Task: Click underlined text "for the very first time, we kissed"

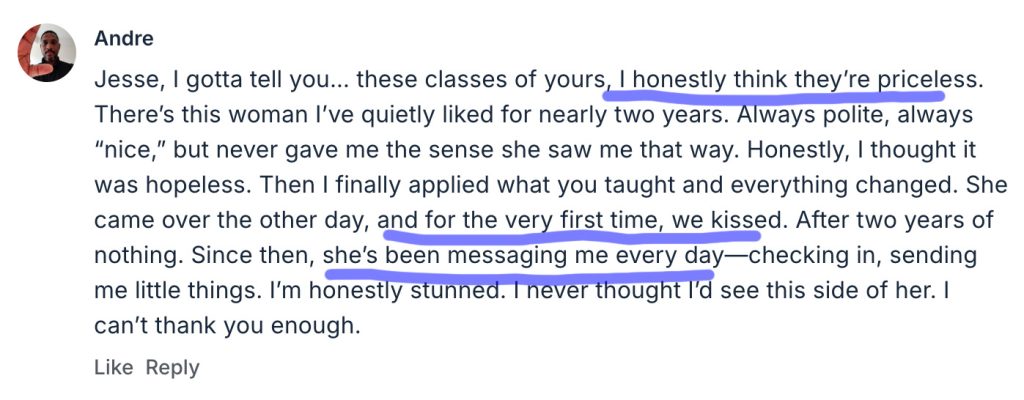Action: pyautogui.click(x=579, y=216)
